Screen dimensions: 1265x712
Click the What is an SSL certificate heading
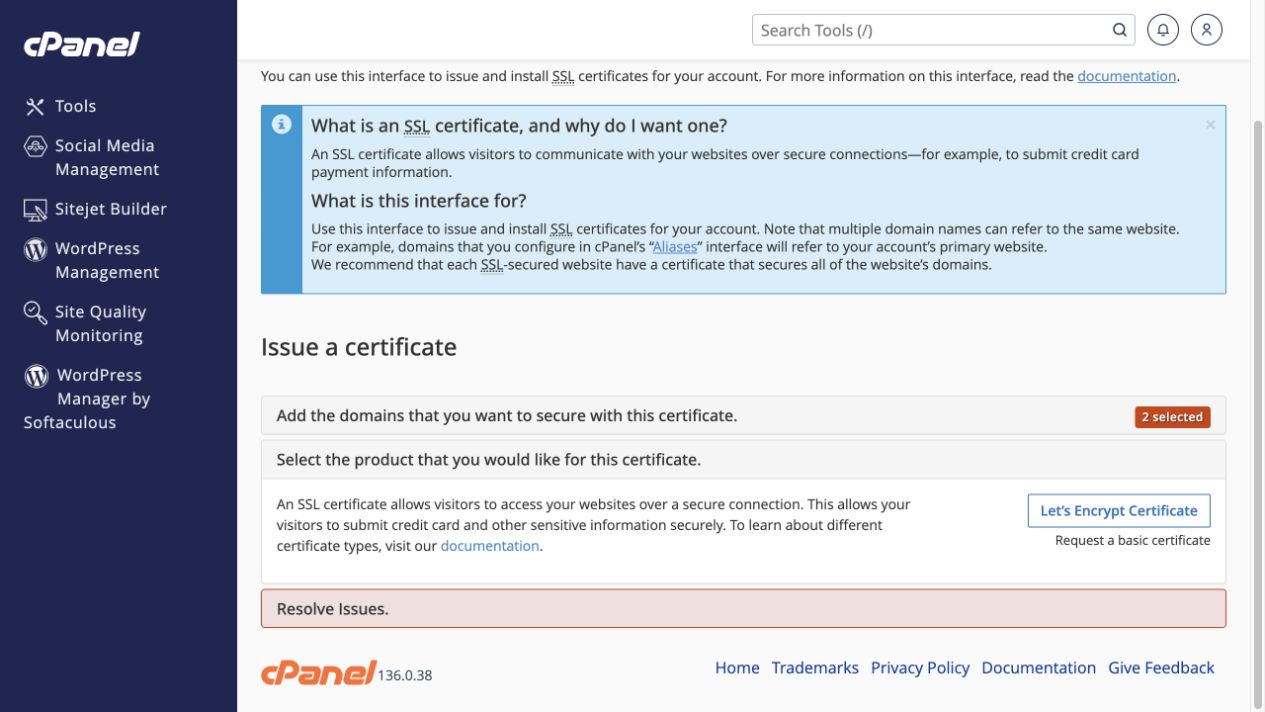[519, 126]
